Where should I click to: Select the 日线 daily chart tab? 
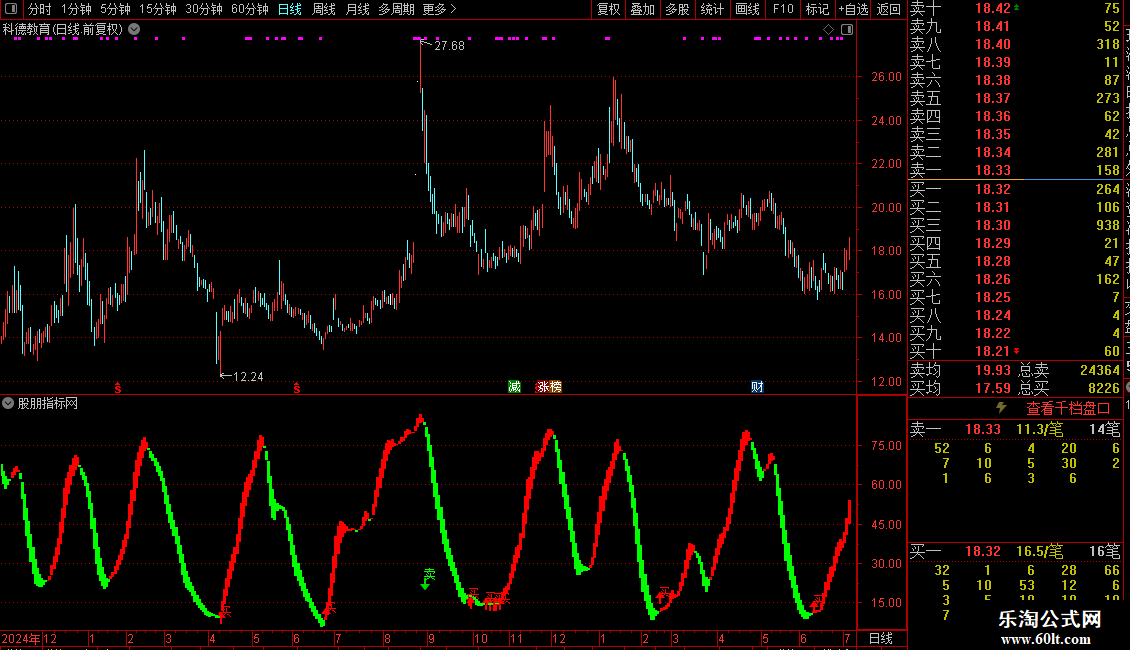[290, 9]
